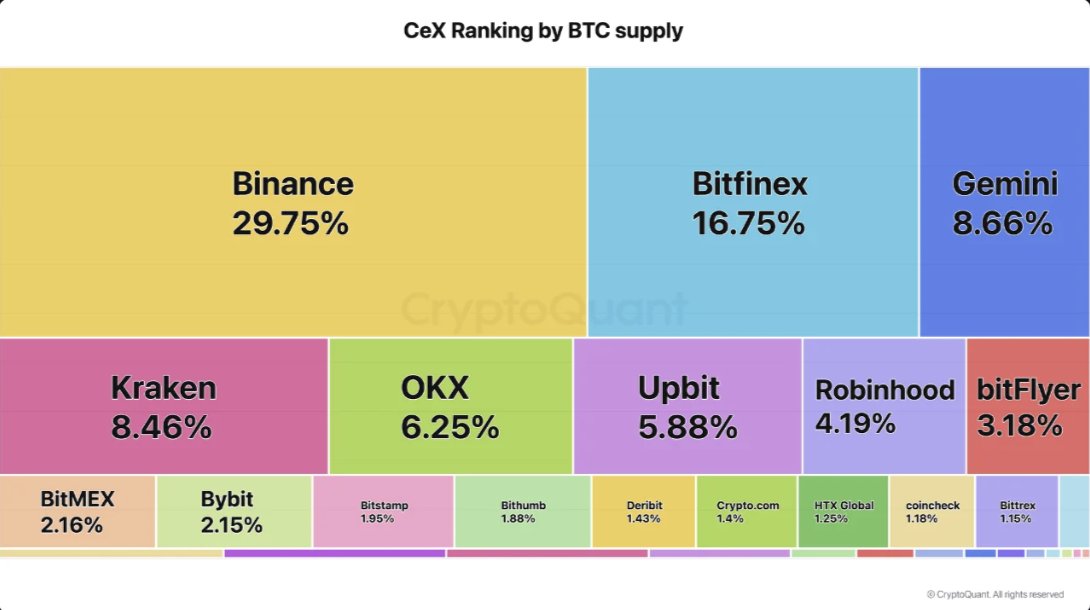Select the Bybit 2.15% tile
Image resolution: width=1090 pixels, height=610 pixels.
tap(234, 511)
